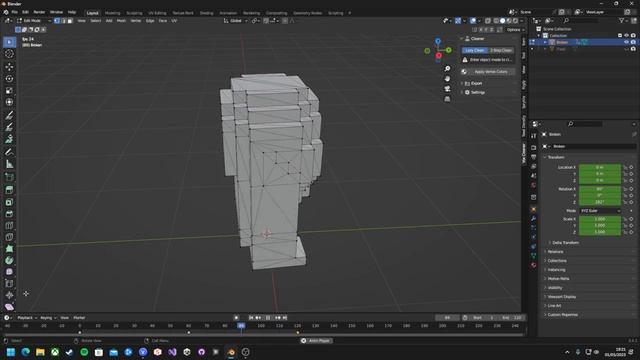Image resolution: width=640 pixels, height=360 pixels.
Task: Open the Playback menu in timeline
Action: pos(27,318)
